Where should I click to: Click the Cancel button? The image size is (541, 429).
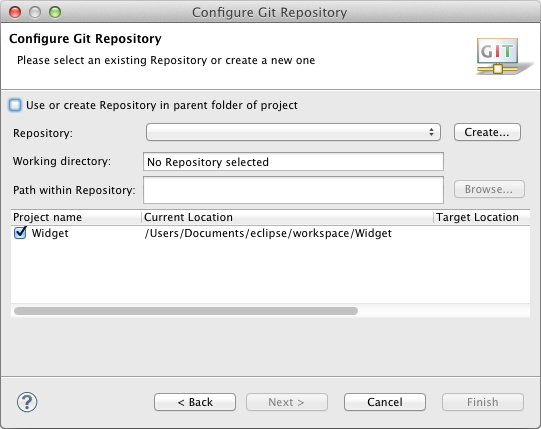click(385, 402)
